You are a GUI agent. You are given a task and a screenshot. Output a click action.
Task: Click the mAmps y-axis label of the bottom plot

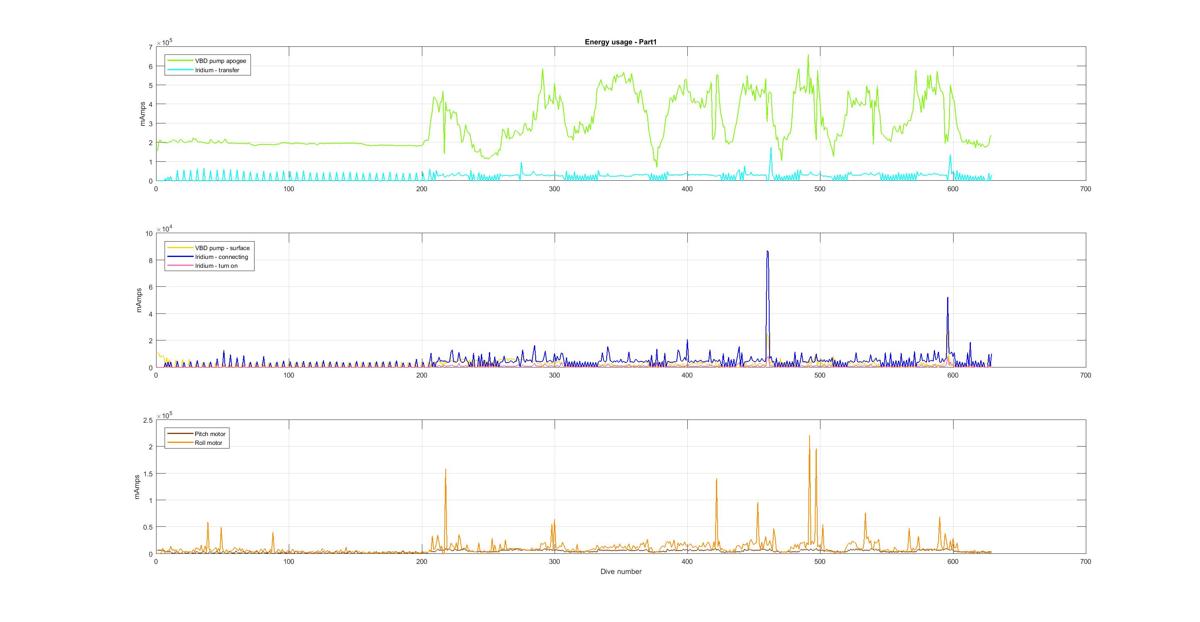(137, 487)
